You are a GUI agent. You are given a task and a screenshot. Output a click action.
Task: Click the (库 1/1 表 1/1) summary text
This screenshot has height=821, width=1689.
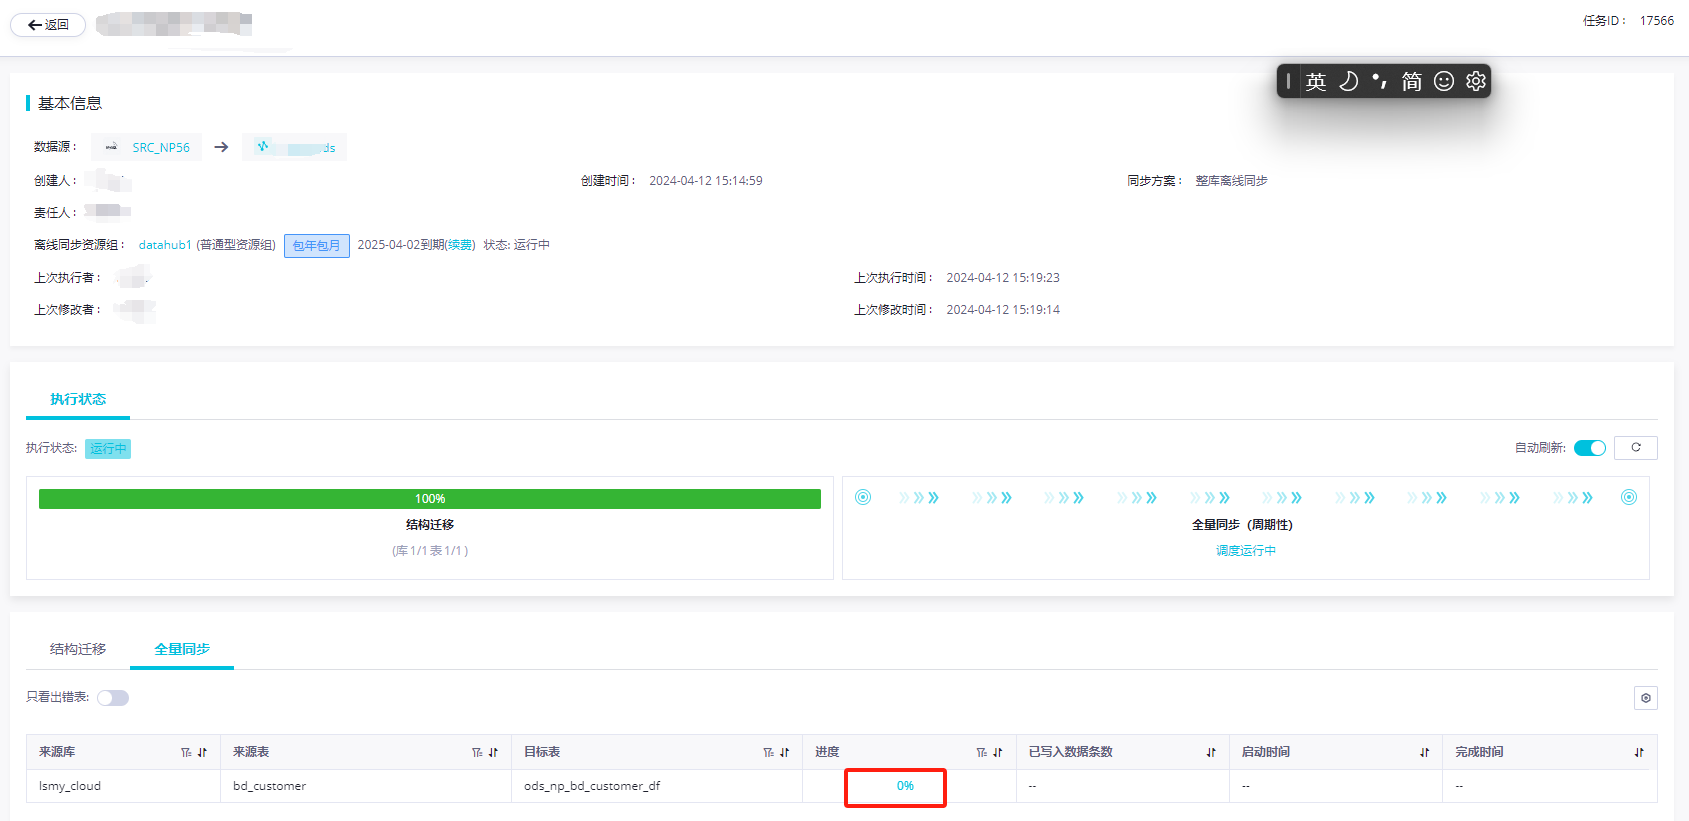[x=430, y=551]
